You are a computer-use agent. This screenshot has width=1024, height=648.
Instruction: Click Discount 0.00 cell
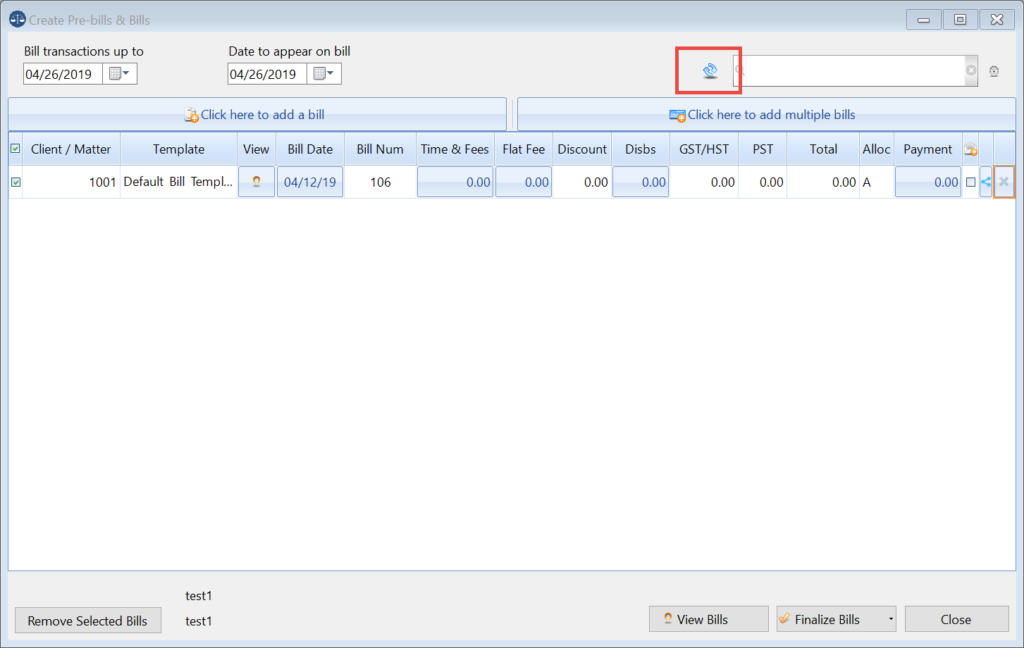(582, 182)
